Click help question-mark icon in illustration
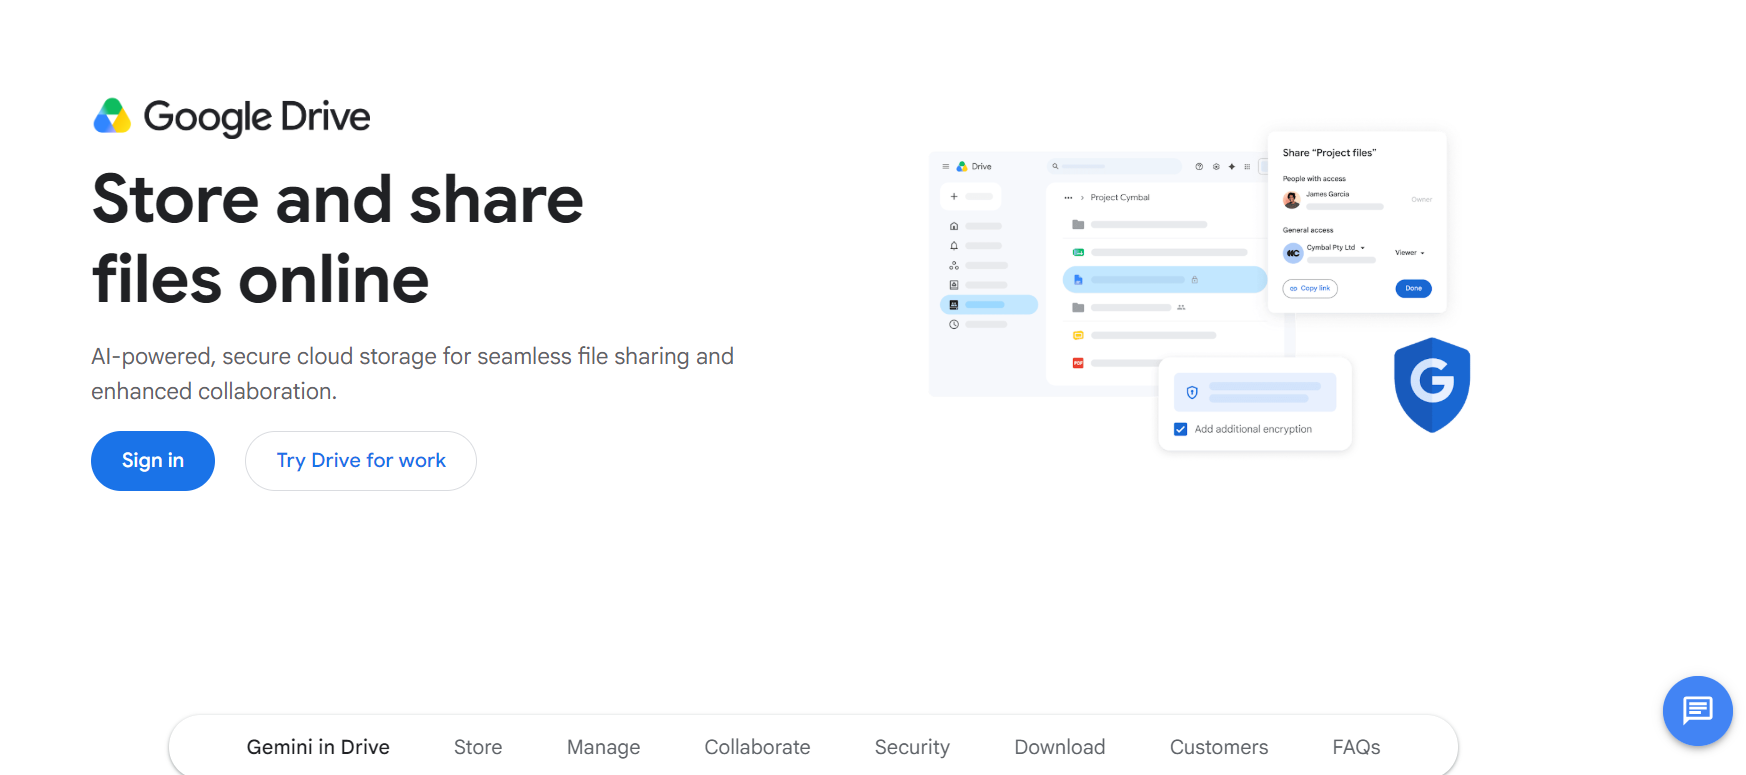 [1199, 167]
